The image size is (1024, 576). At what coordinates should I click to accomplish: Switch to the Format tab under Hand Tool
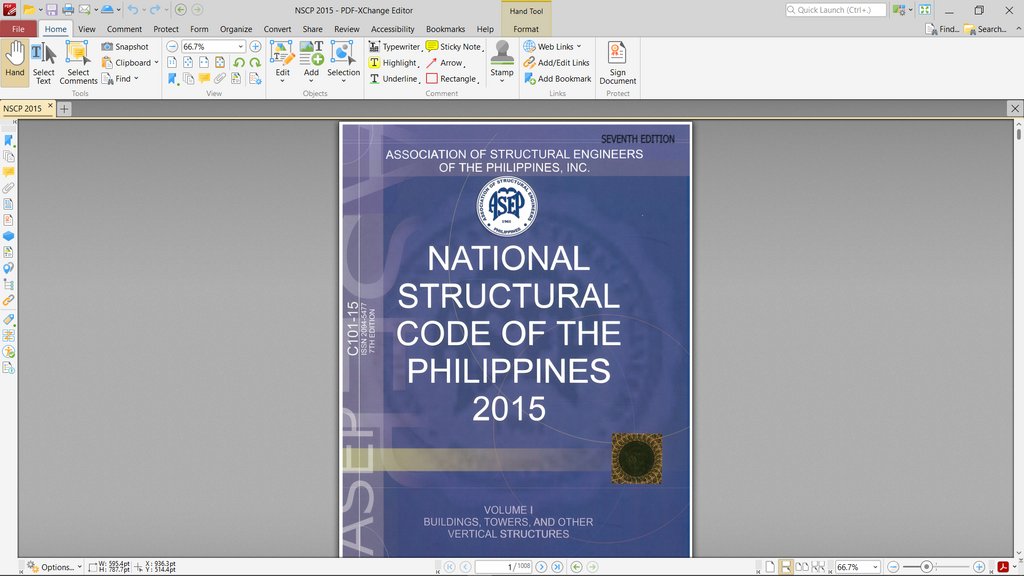526,29
